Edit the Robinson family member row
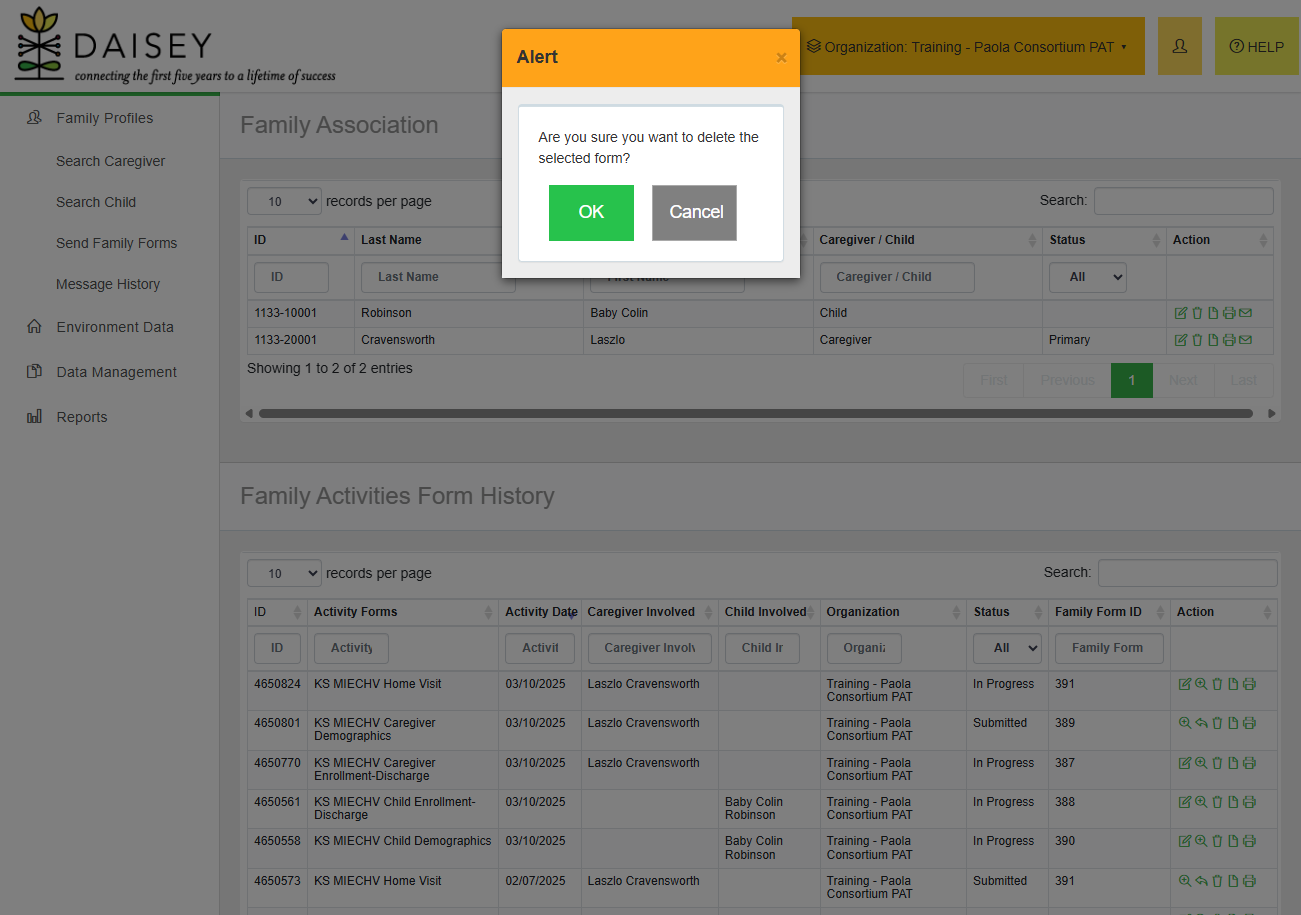The height and width of the screenshot is (915, 1301). (x=1181, y=313)
